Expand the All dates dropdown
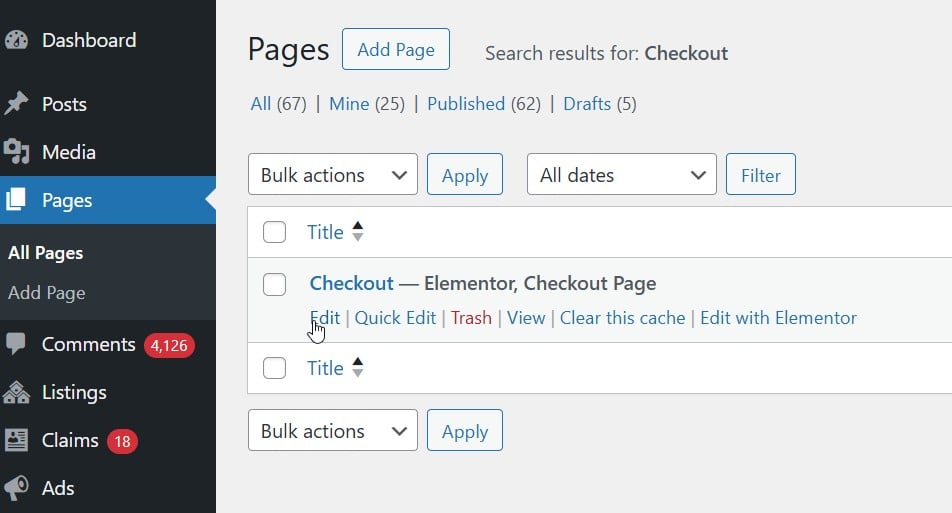 [x=621, y=175]
